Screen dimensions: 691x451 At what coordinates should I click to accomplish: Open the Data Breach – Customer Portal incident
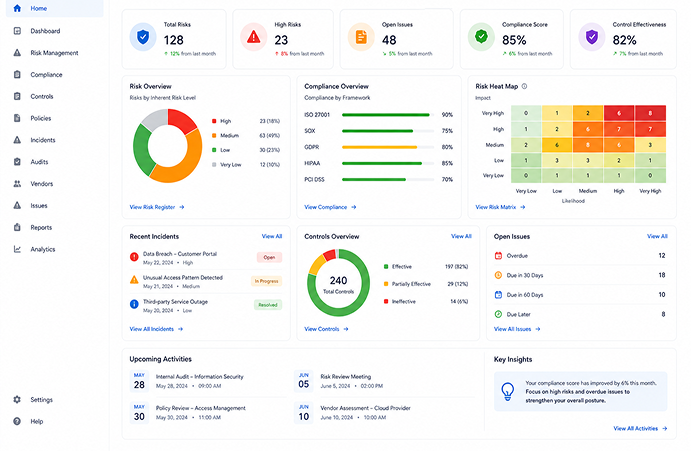click(x=180, y=254)
